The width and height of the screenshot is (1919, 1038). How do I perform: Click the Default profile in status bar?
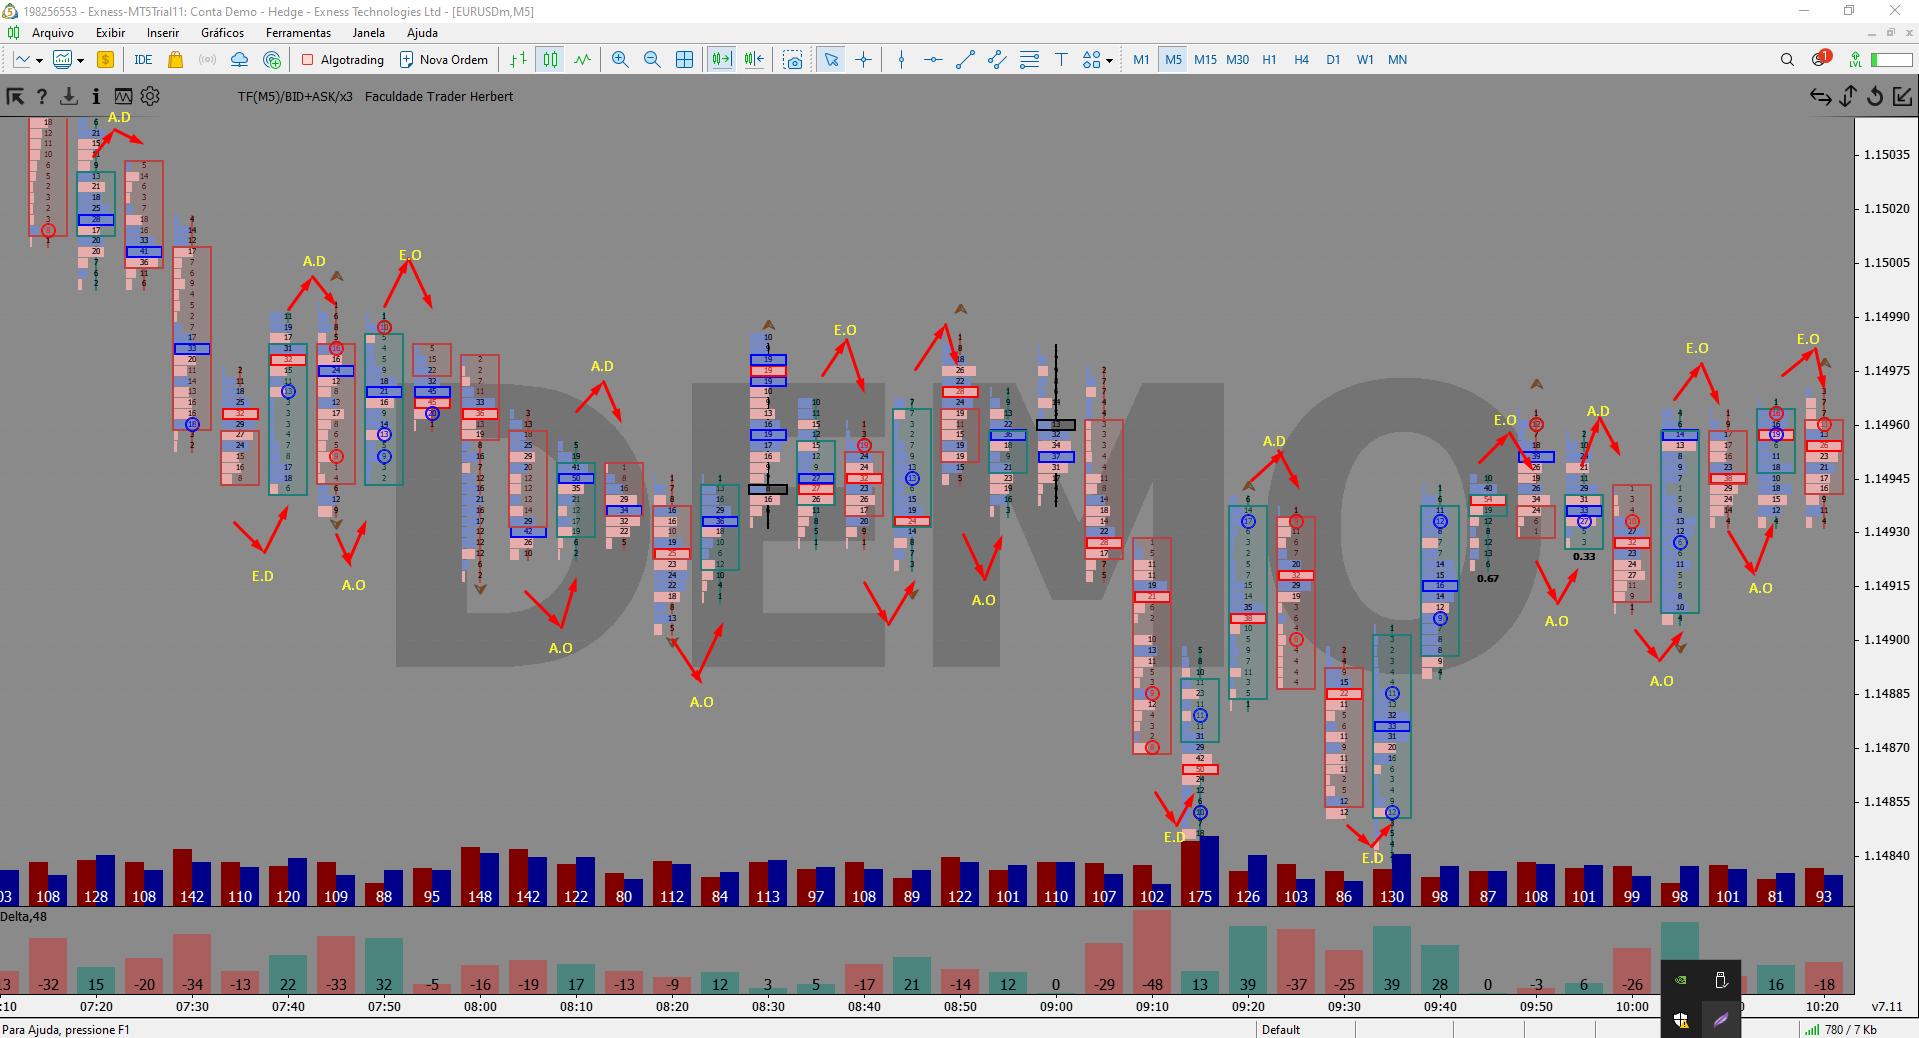click(x=1281, y=1029)
